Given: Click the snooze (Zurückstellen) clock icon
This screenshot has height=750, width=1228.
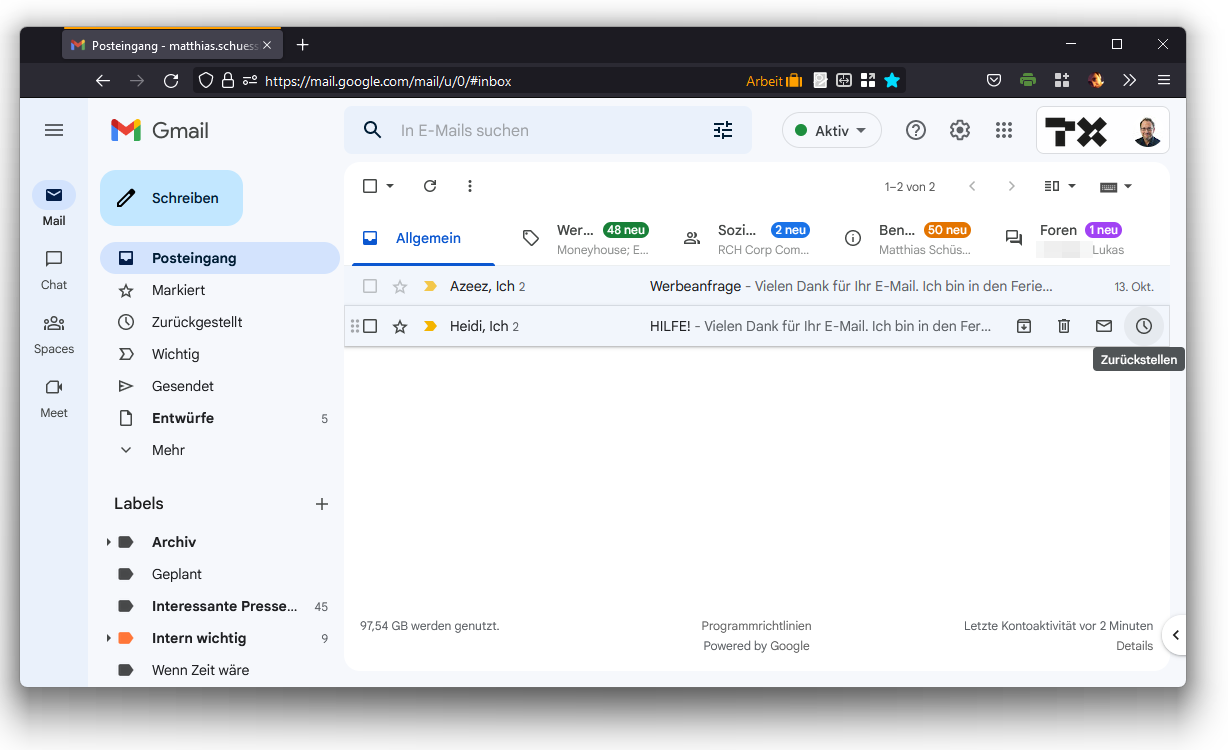Looking at the screenshot, I should tap(1143, 326).
